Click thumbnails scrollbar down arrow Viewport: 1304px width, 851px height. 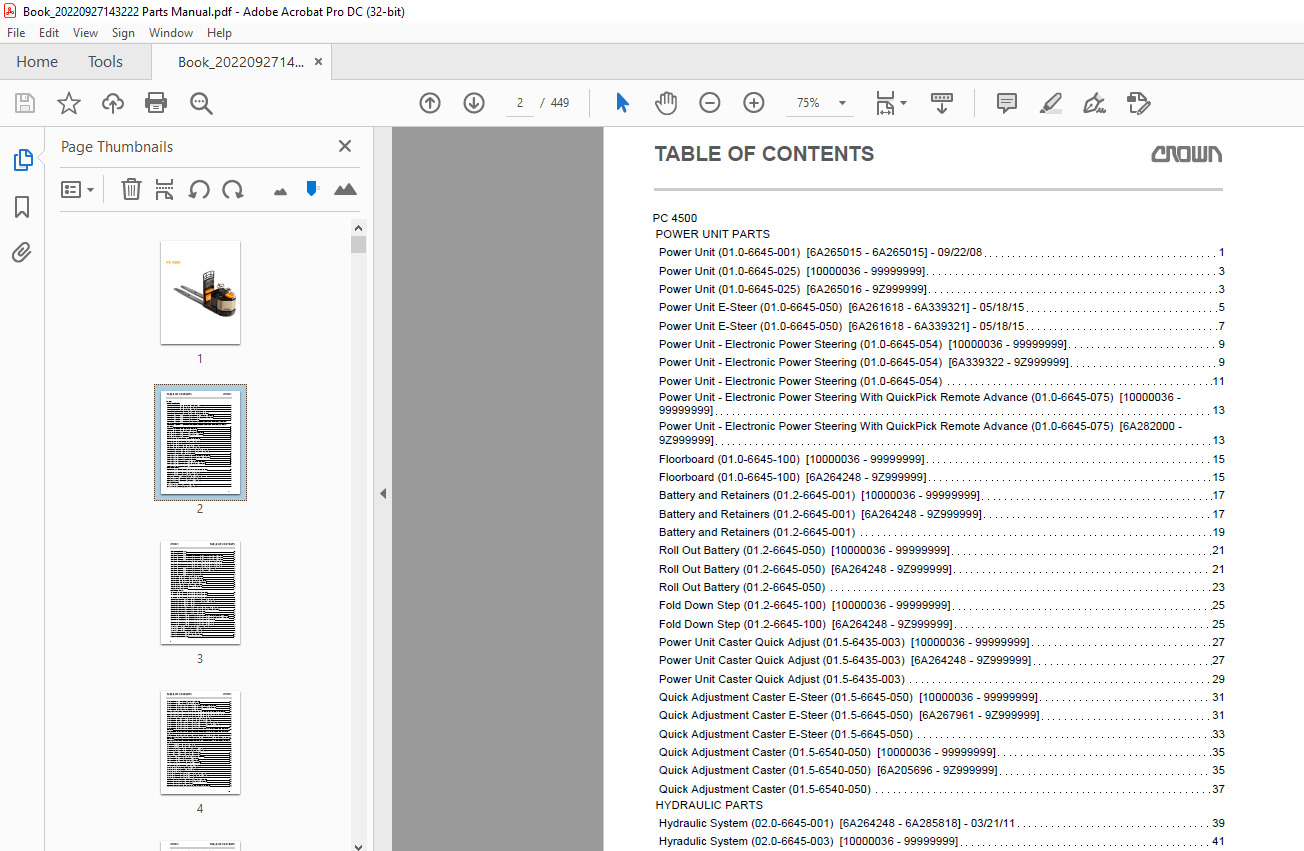click(358, 845)
